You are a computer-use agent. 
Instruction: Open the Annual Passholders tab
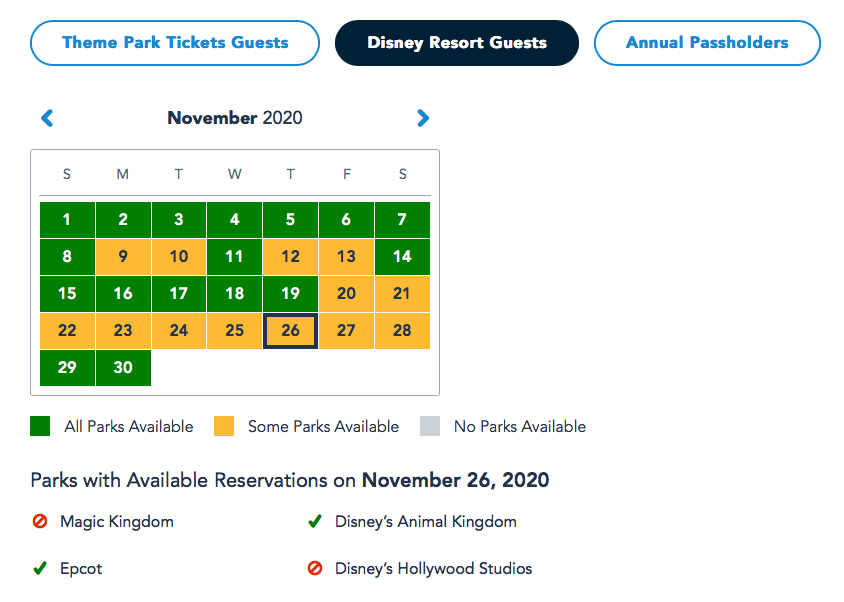pos(707,43)
